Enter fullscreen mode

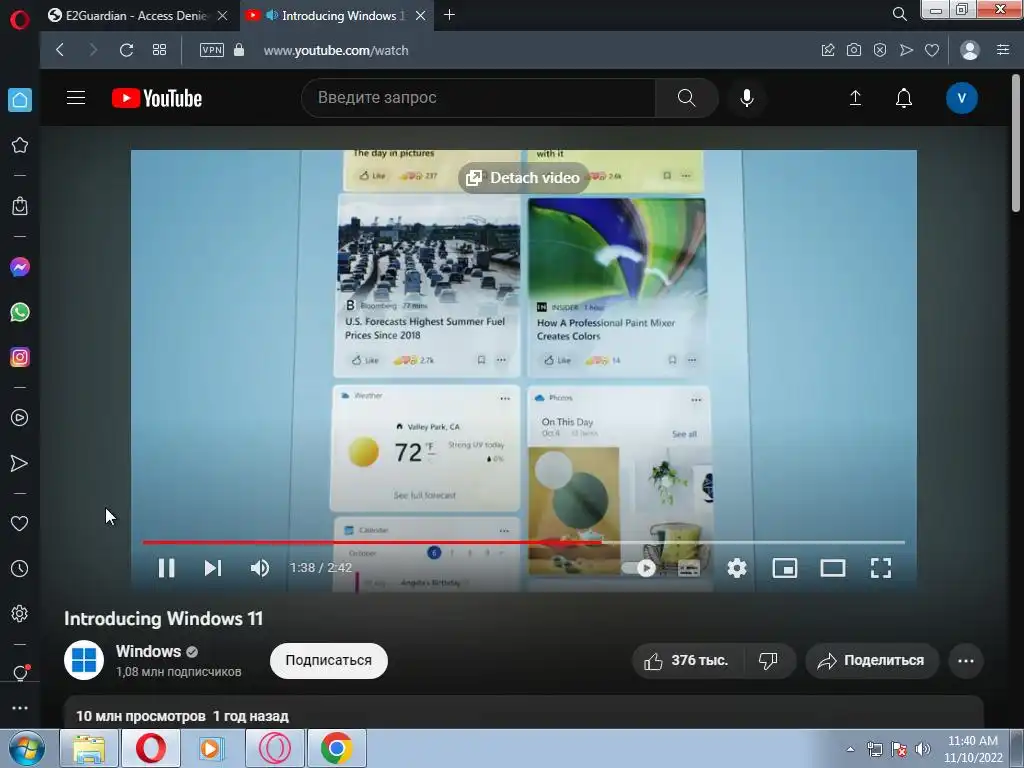pos(881,568)
